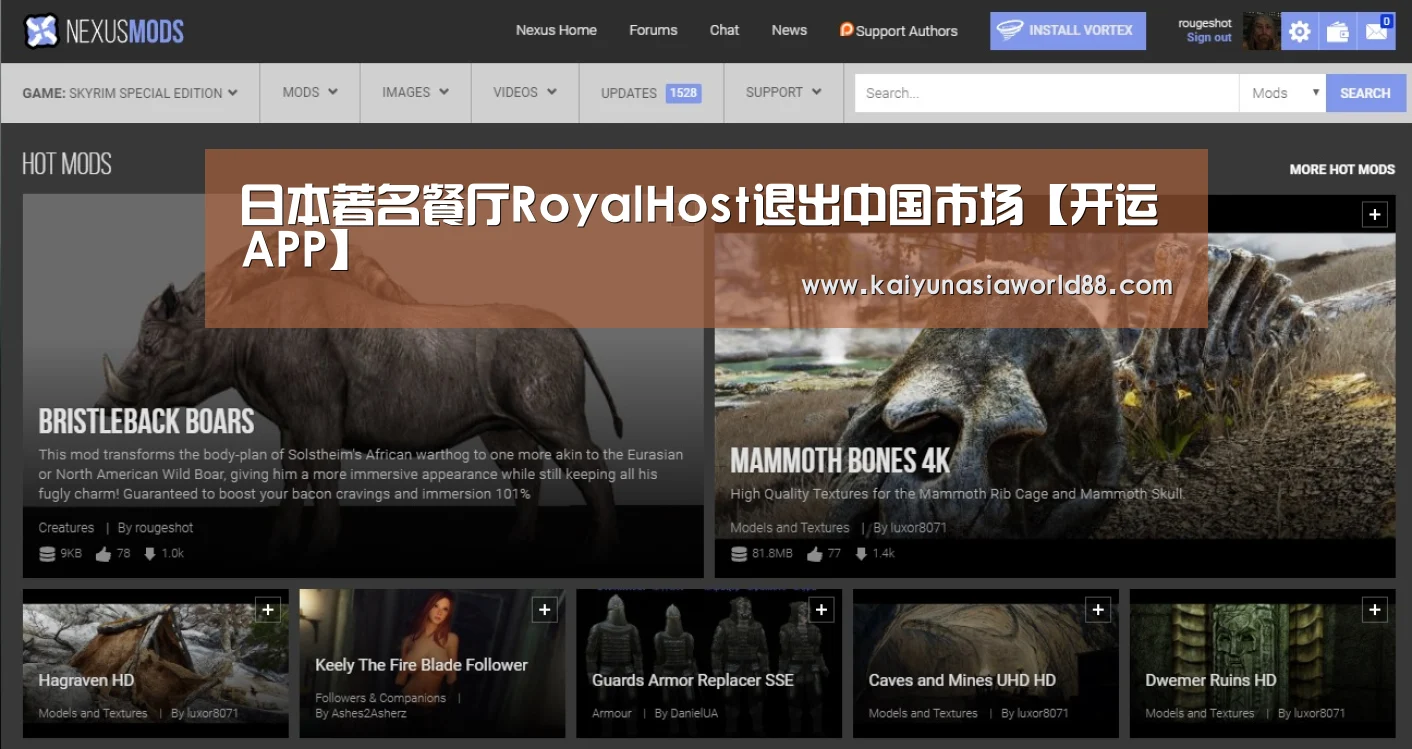Add Mammoth Bones 4K with plus icon
Screen dimensions: 1412x749
click(1375, 214)
